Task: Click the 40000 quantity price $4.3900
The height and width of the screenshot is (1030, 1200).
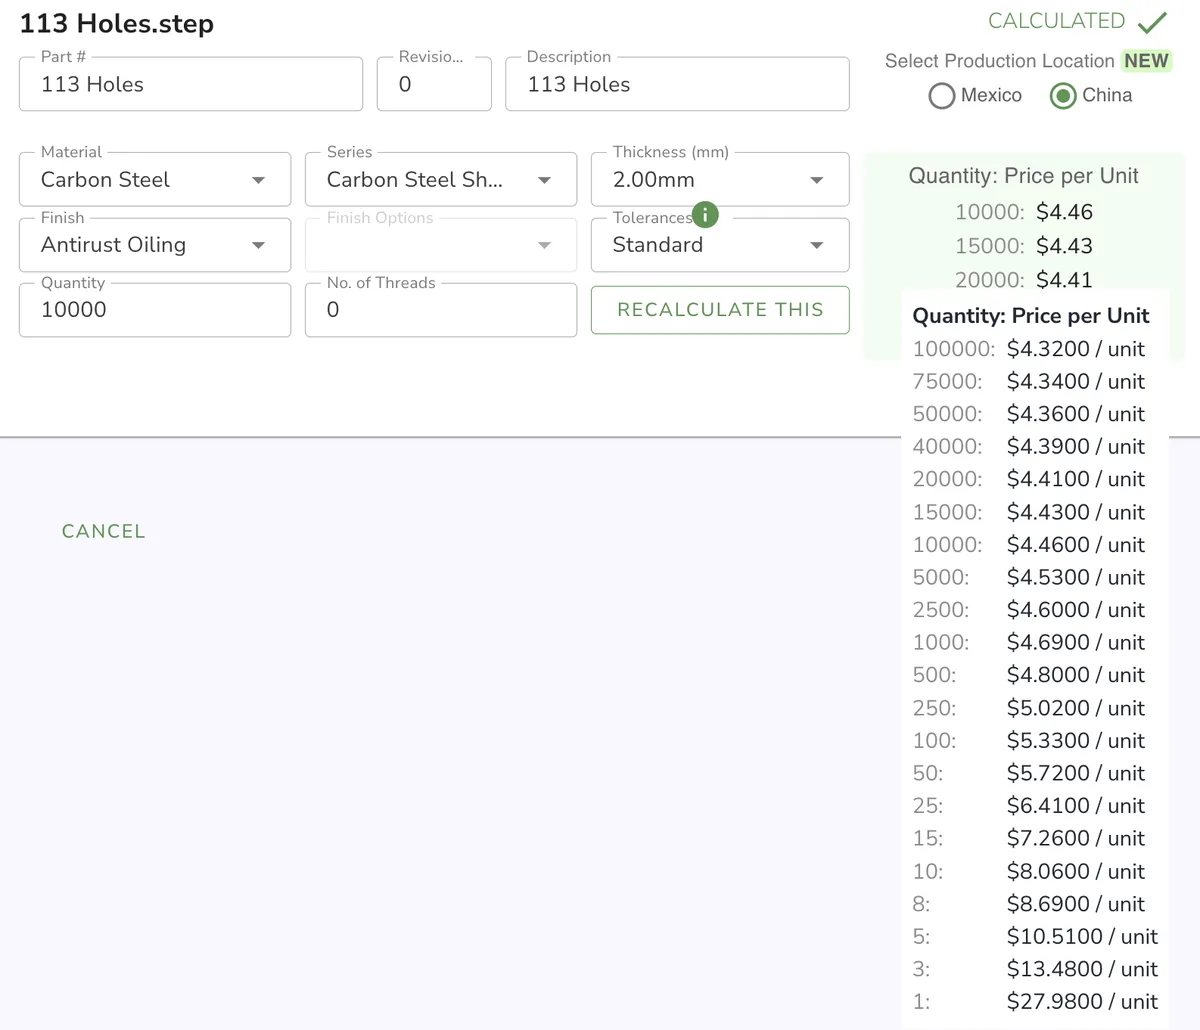Action: pyautogui.click(x=1076, y=447)
